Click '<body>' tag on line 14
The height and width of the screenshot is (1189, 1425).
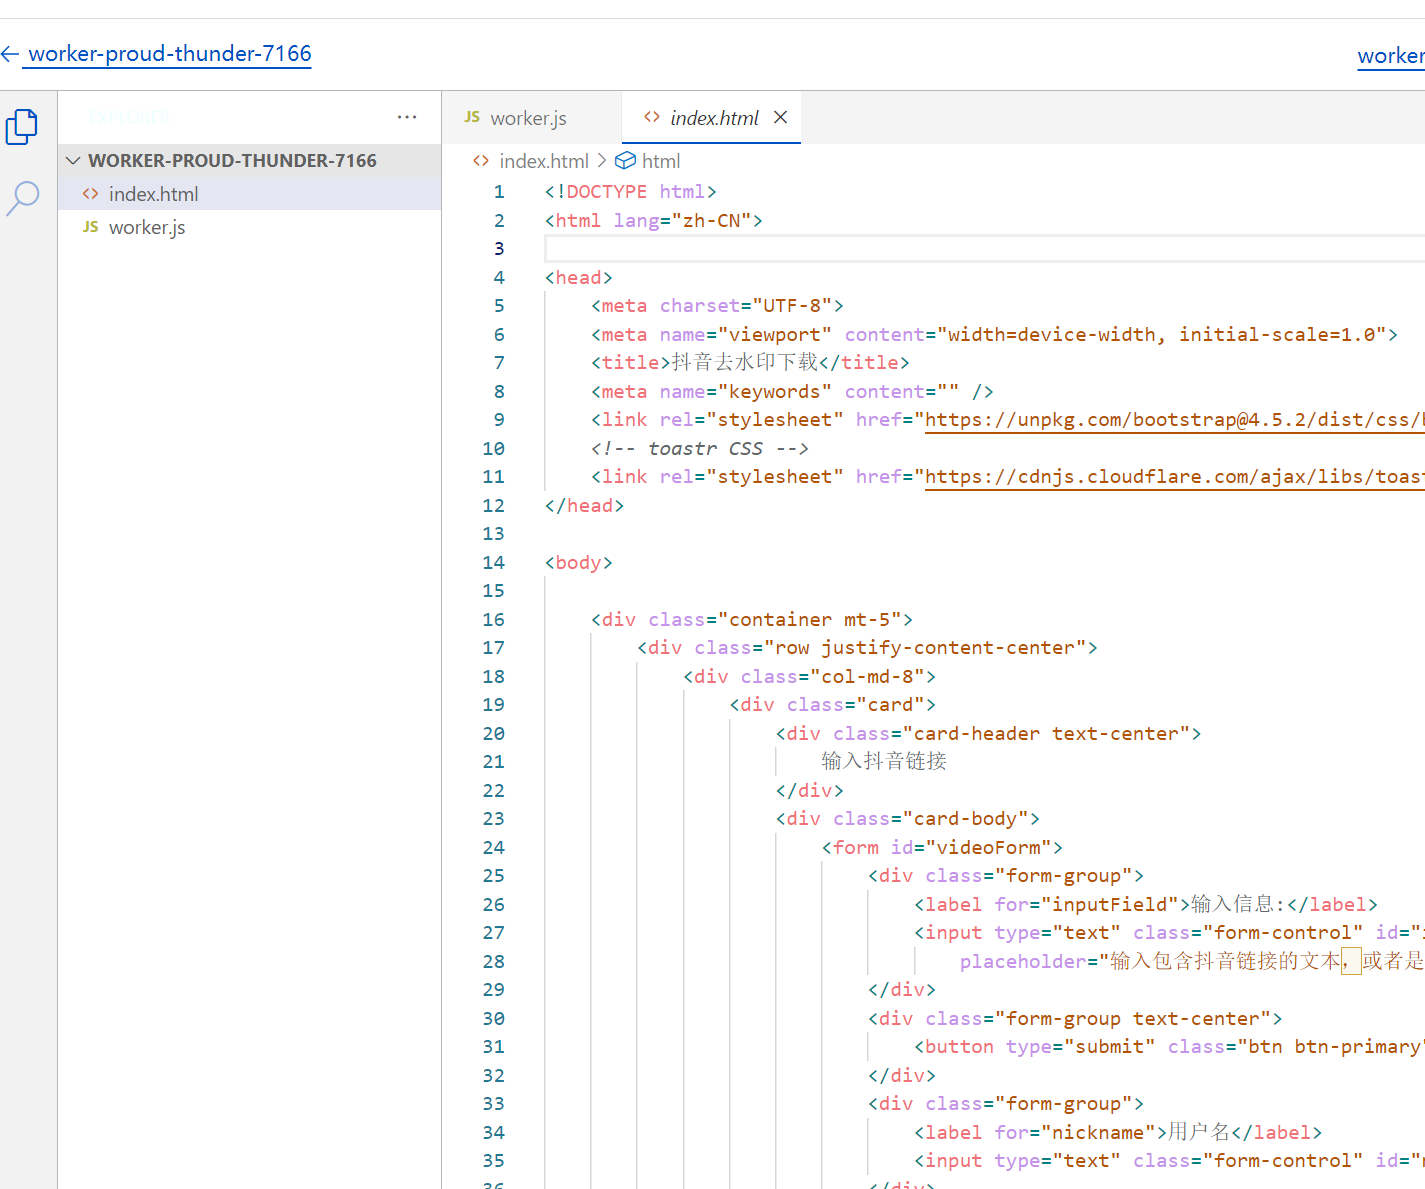point(579,563)
